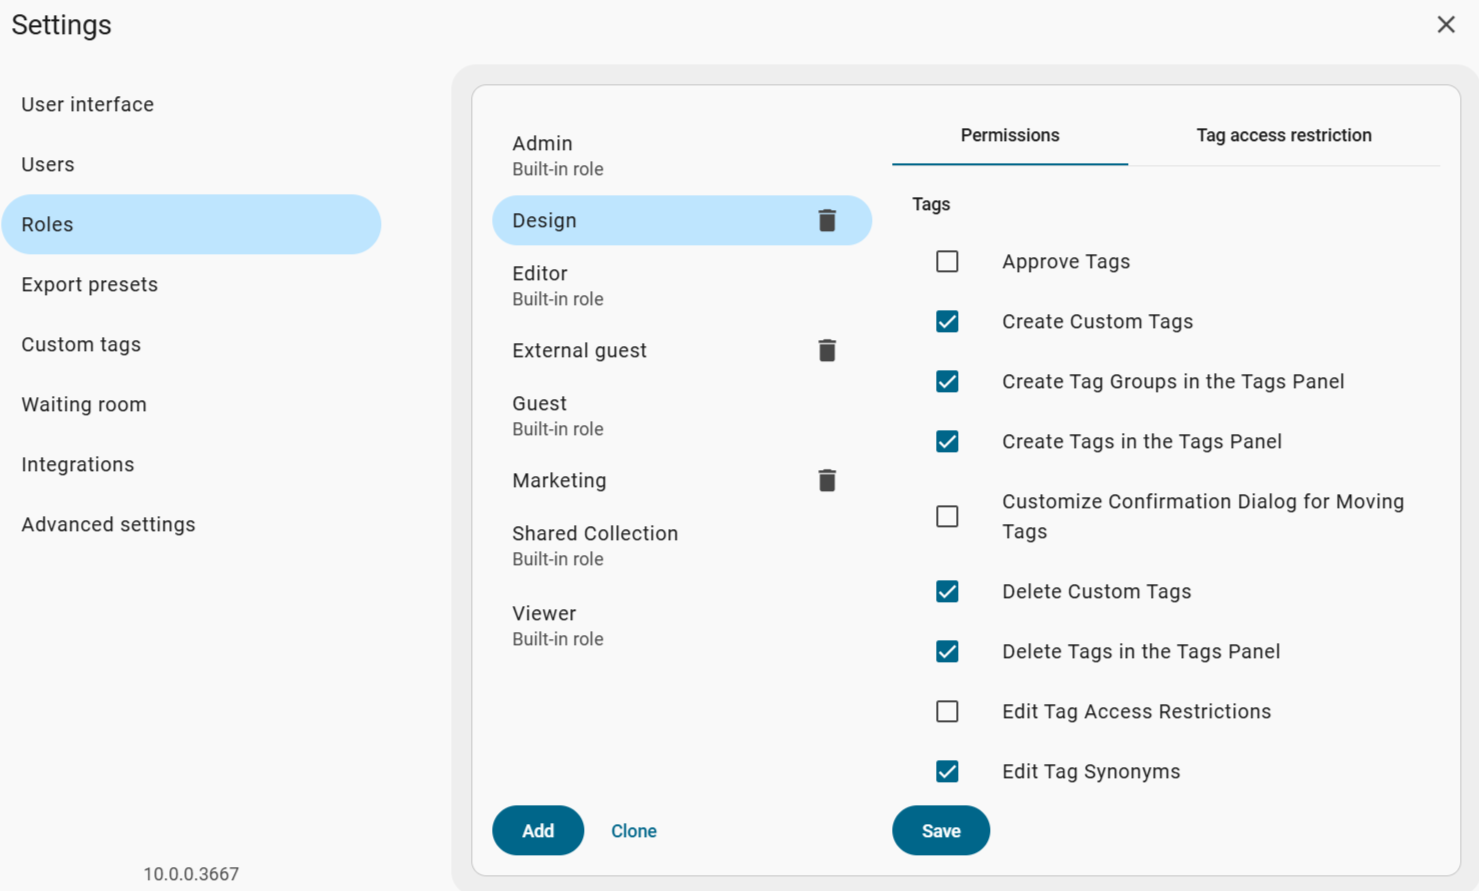Disable Delete Custom Tags permission
Viewport: 1479px width, 891px height.
click(947, 592)
